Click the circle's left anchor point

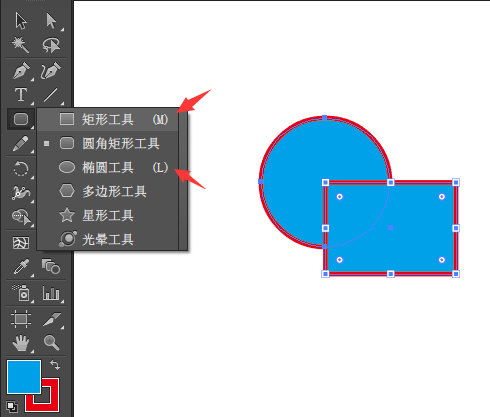tap(261, 182)
